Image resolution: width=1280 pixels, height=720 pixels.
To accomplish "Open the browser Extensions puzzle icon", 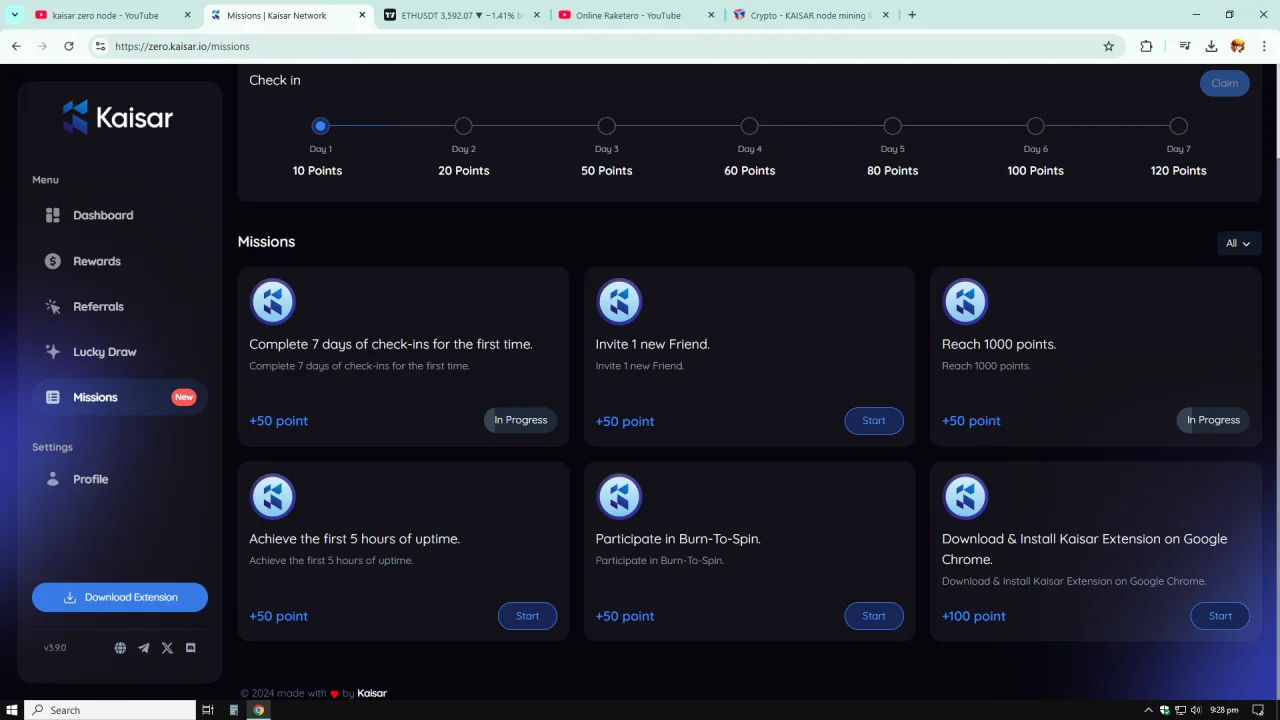I will click(x=1146, y=46).
